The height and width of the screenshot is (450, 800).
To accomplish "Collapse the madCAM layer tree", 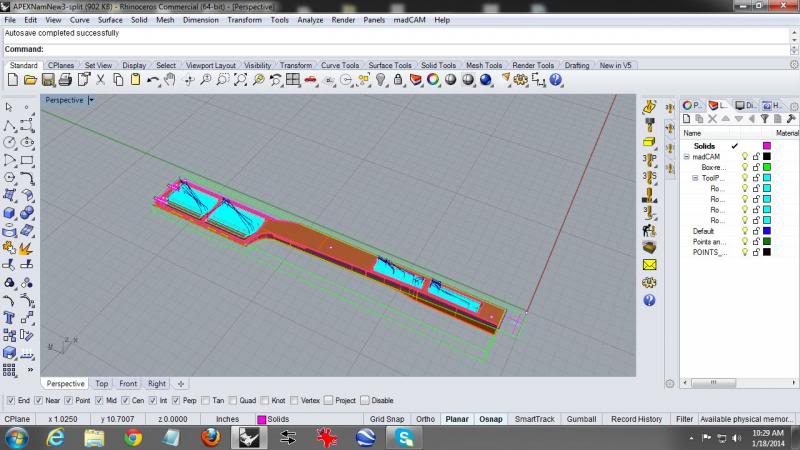I will coord(687,157).
